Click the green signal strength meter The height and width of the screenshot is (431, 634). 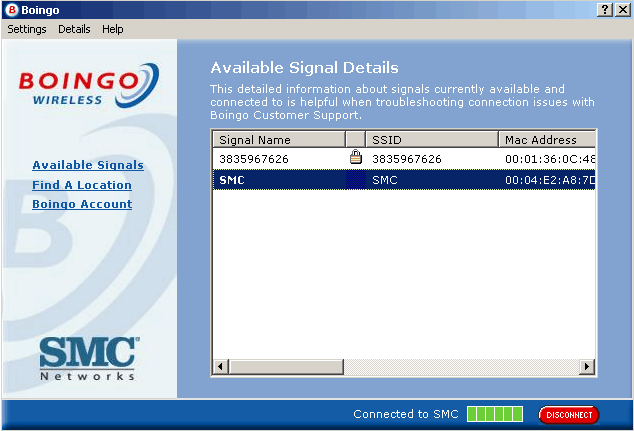coord(495,414)
